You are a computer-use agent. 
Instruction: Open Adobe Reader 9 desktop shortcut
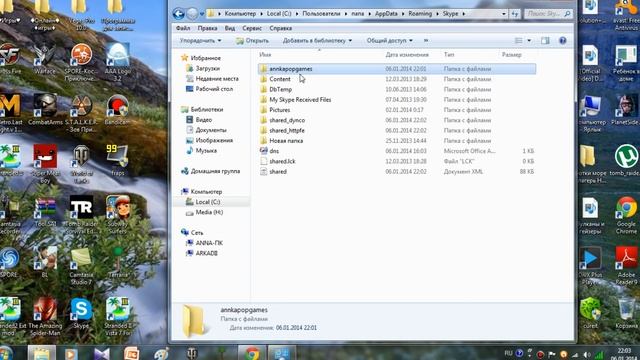626,265
